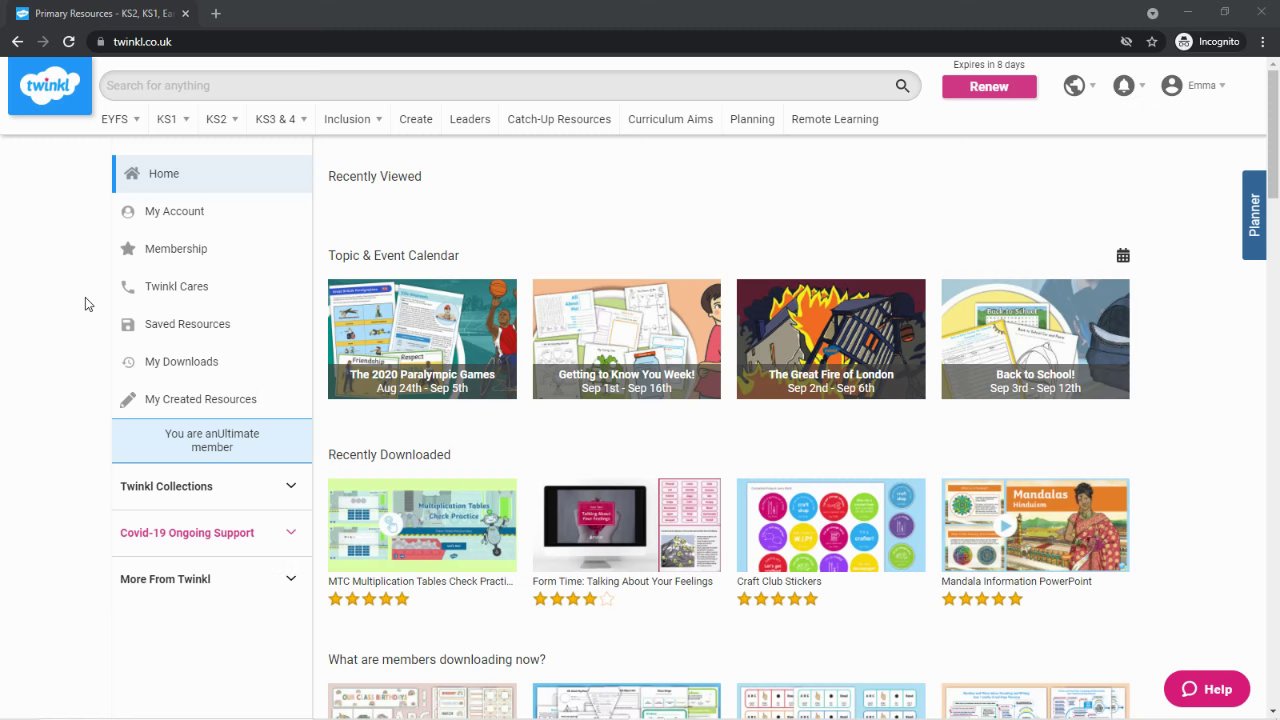The height and width of the screenshot is (720, 1280).
Task: Click the first star under Craft Club Stickers
Action: click(x=744, y=599)
